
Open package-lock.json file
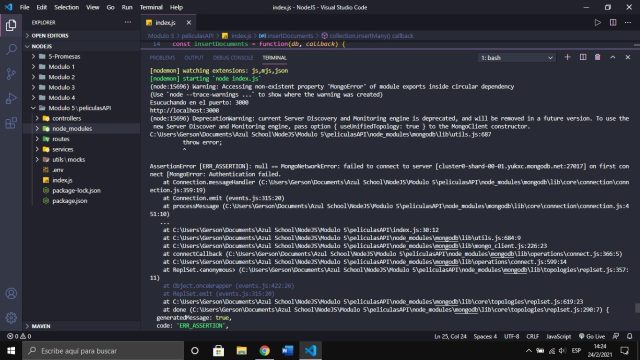[x=82, y=191]
